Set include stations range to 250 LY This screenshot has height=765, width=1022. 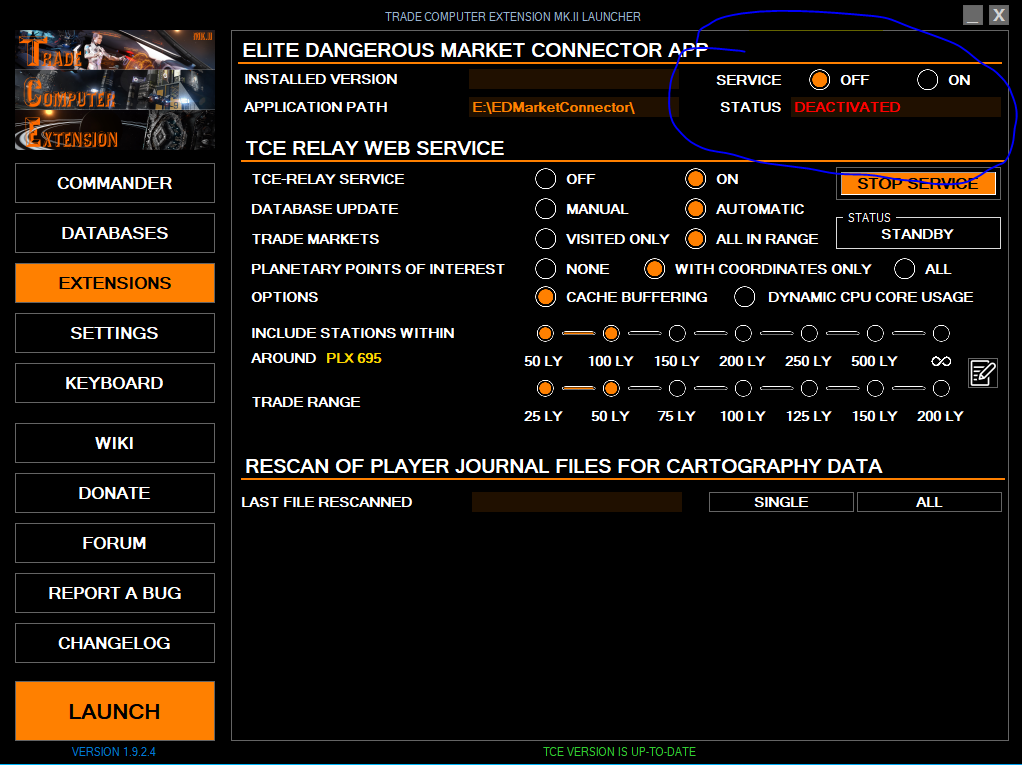tap(809, 334)
